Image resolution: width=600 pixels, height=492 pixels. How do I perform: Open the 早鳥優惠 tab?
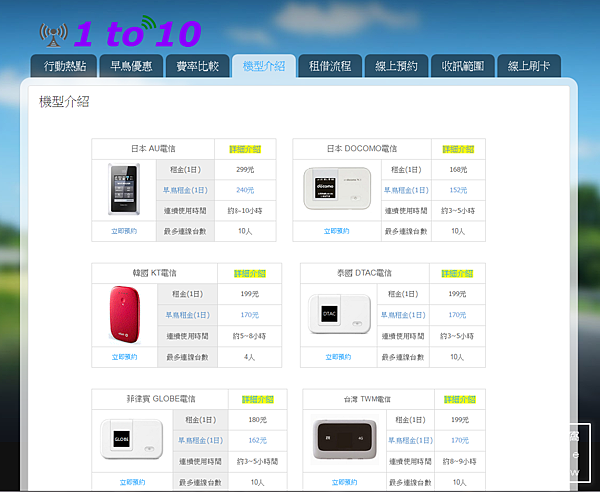click(131, 66)
